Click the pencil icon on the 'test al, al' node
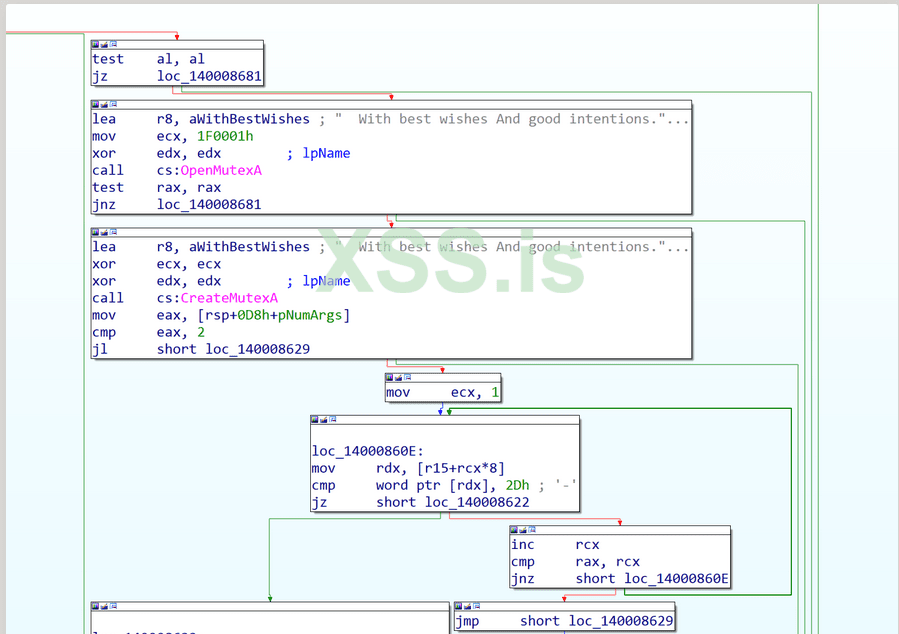Viewport: 899px width, 634px height. (x=104, y=44)
